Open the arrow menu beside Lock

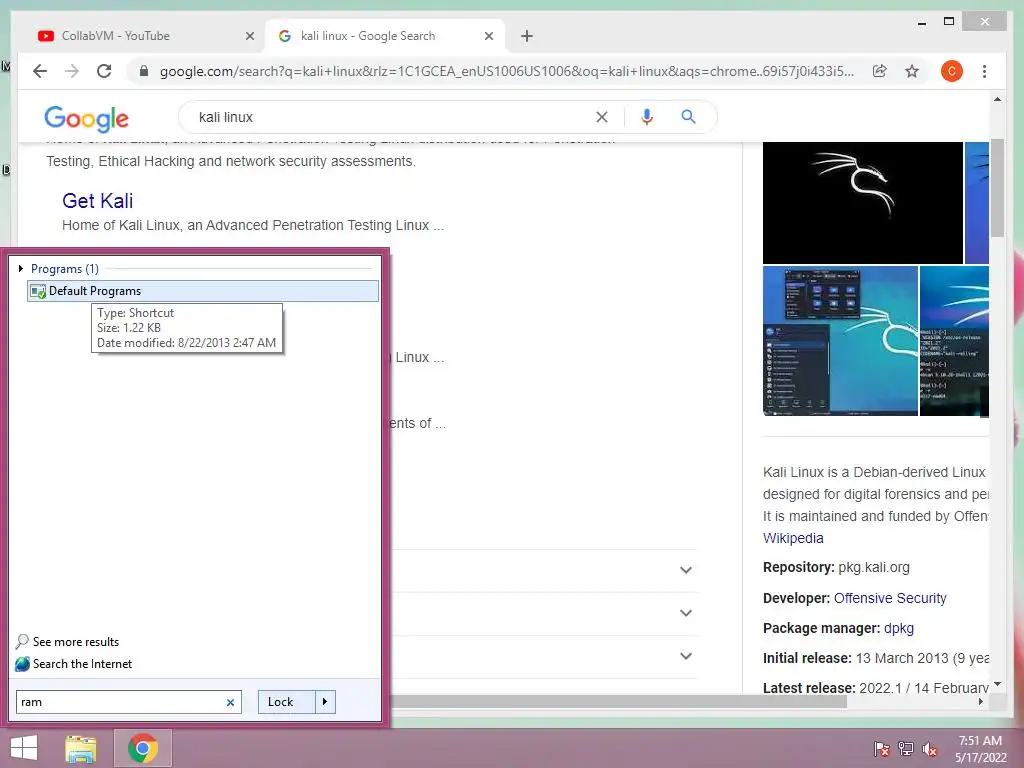tap(325, 702)
